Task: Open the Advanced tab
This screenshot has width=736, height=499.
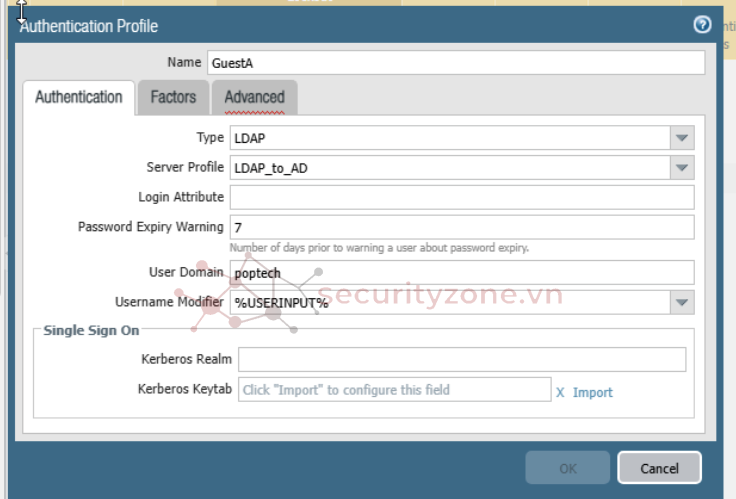Action: (254, 97)
